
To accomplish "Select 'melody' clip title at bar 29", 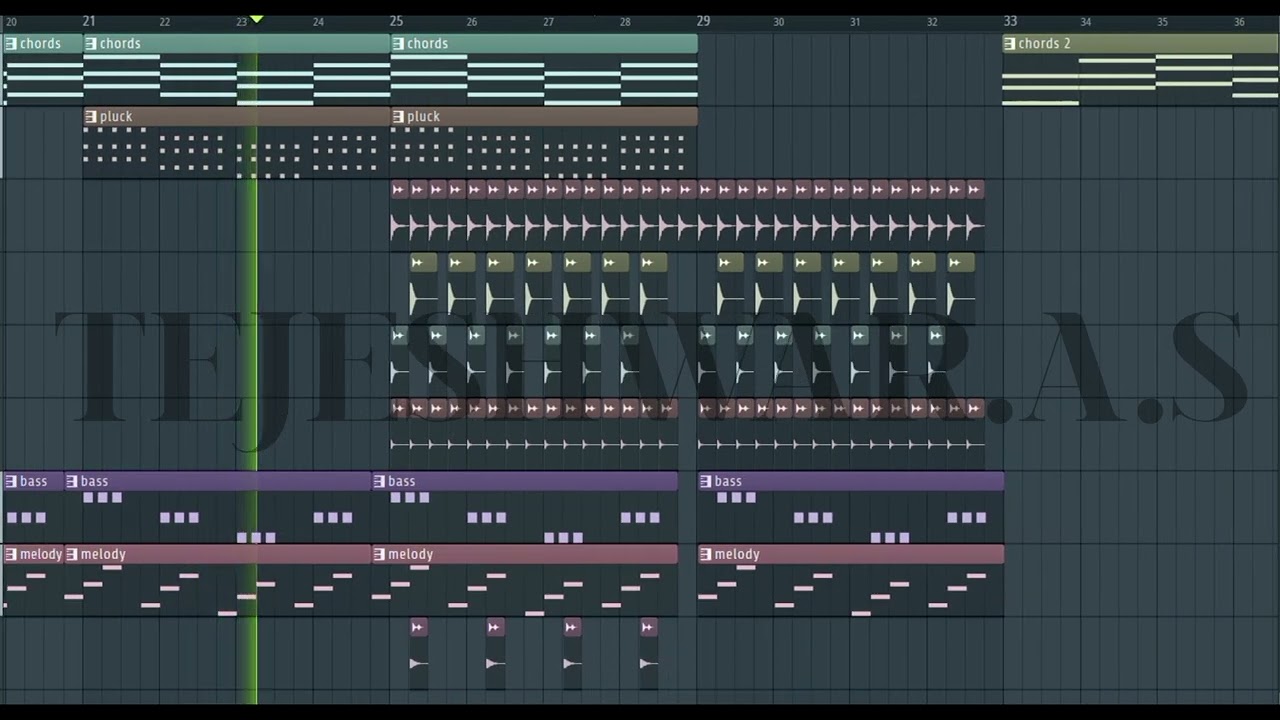I will pos(737,555).
